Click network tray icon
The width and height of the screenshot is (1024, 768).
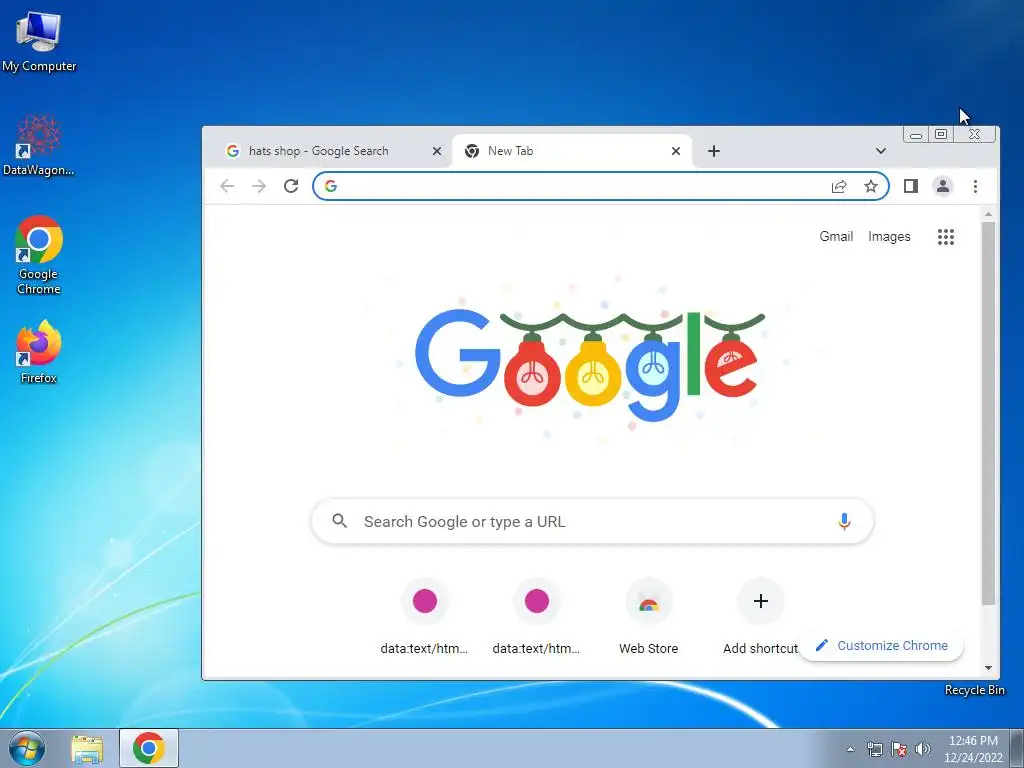tap(874, 749)
